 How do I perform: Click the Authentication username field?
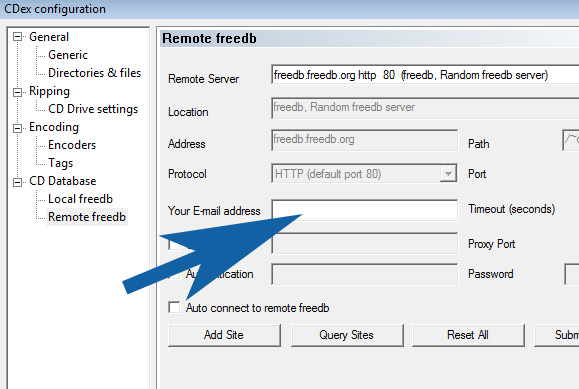364,274
